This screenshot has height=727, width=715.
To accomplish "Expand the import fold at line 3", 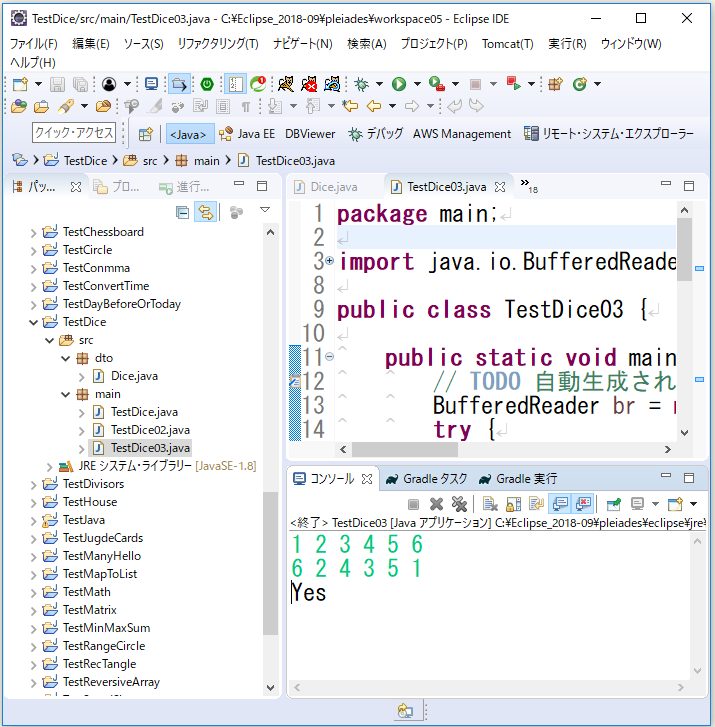I will [329, 261].
